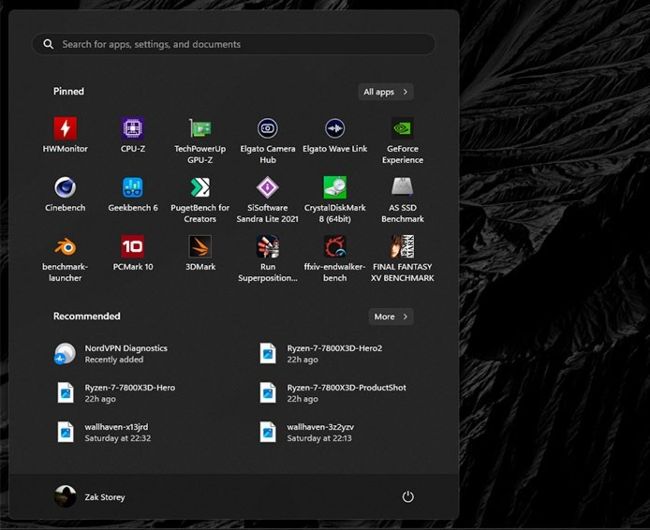Viewport: 650px width, 530px height.
Task: Open the wallhaven-x13jrd image file
Action: point(104,433)
